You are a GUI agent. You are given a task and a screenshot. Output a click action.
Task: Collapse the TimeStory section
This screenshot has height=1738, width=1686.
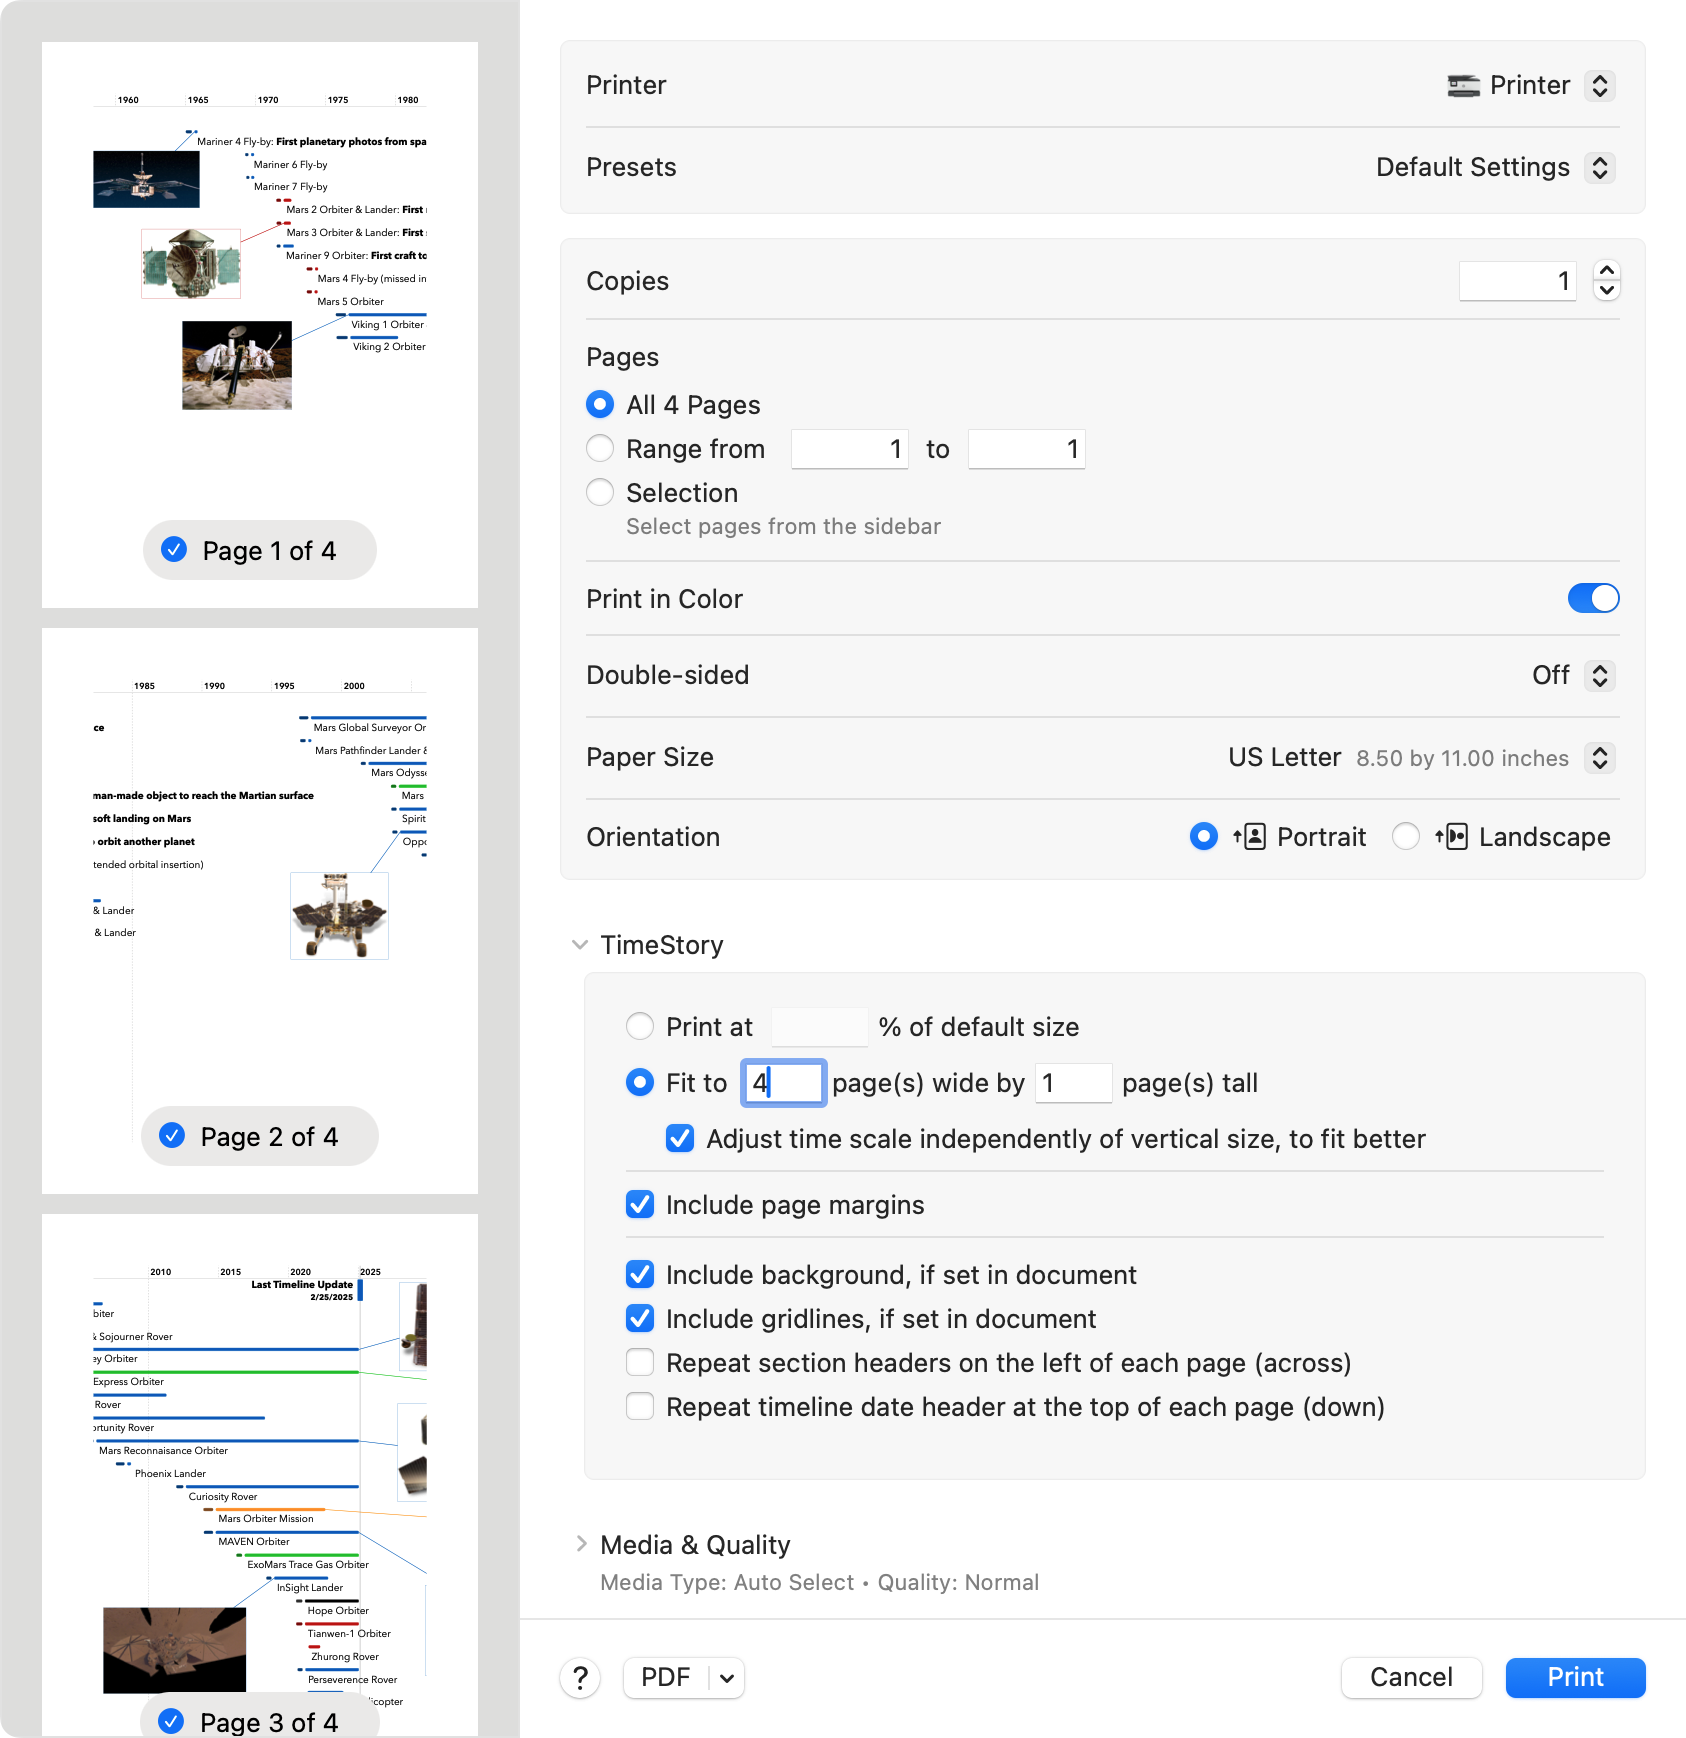(x=578, y=944)
